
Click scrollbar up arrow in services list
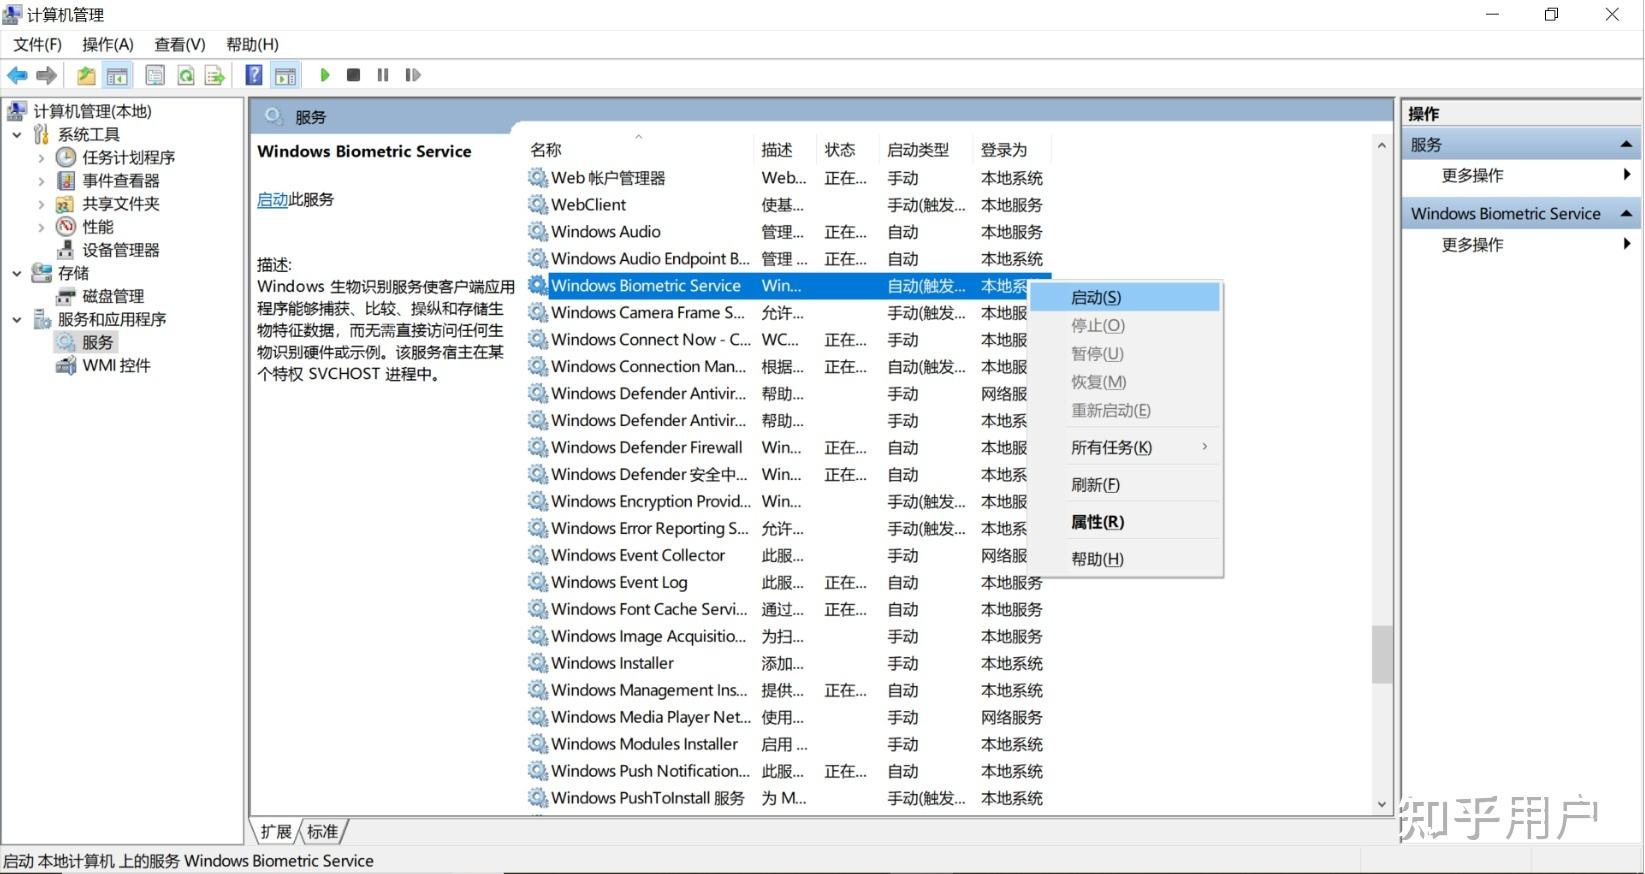(x=1382, y=146)
